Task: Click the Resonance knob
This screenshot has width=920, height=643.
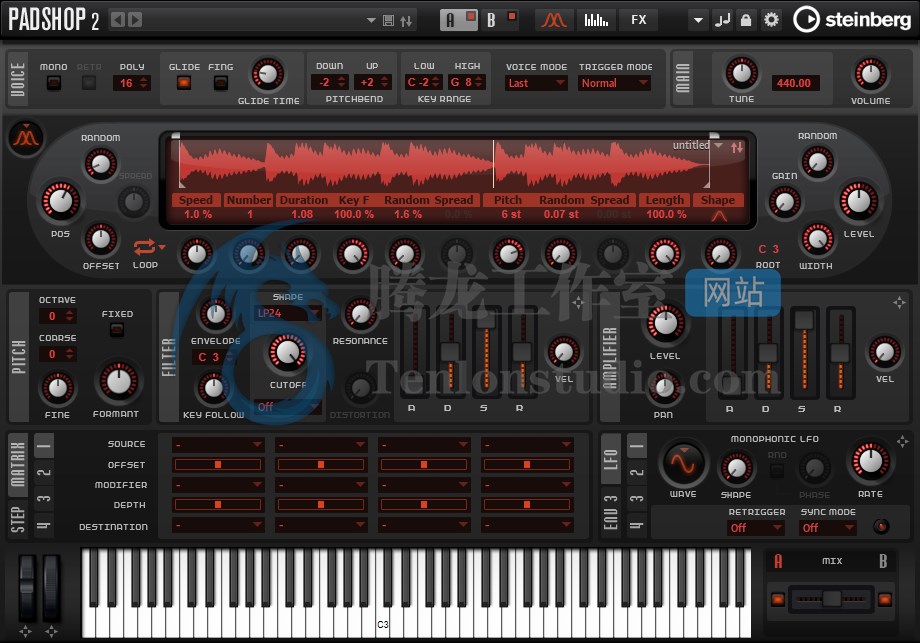Action: coord(360,314)
